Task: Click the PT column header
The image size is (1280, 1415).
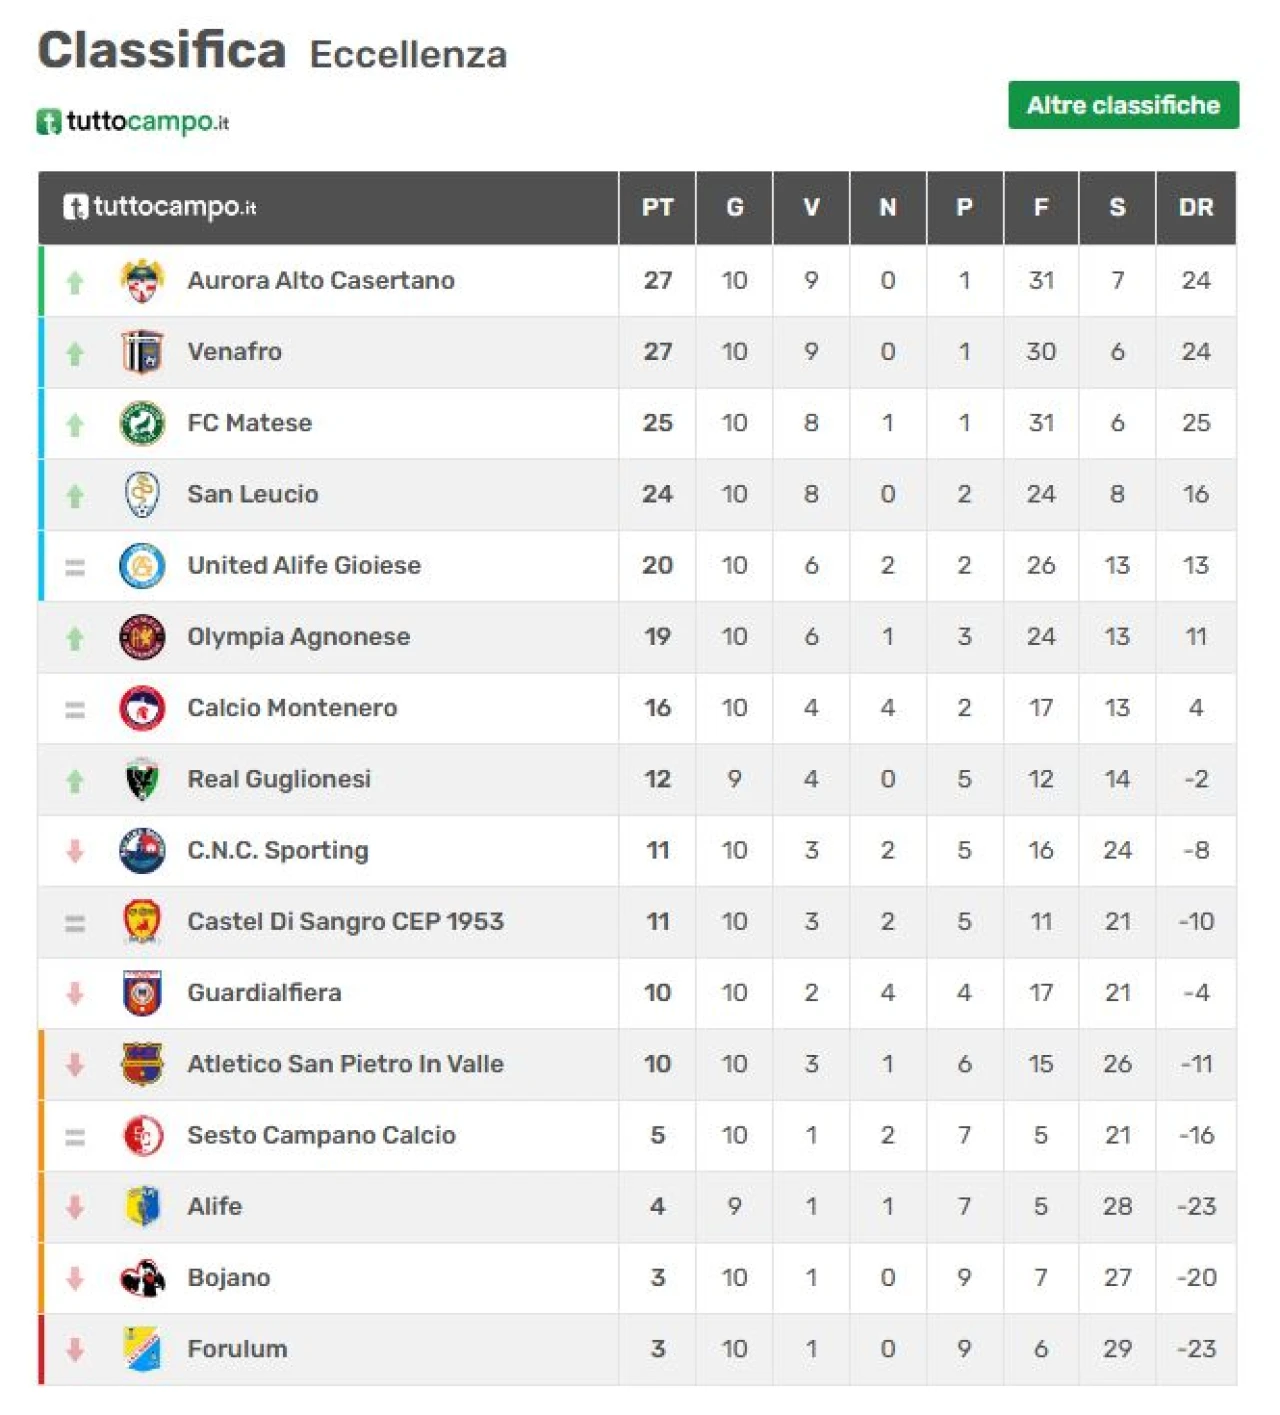Action: [657, 208]
